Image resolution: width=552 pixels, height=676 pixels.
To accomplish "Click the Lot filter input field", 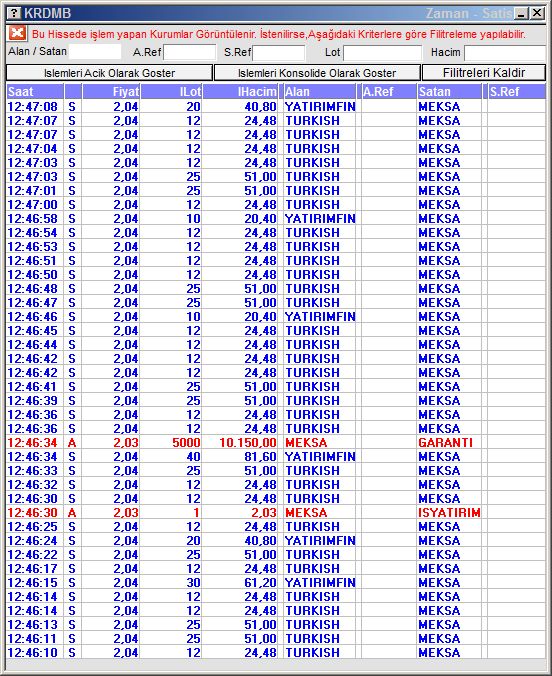I will (383, 53).
